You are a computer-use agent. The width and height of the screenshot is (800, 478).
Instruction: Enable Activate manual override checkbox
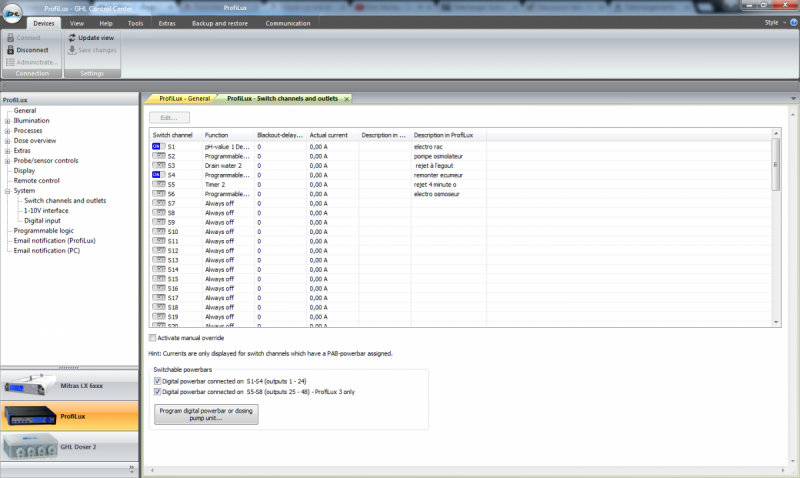point(153,338)
